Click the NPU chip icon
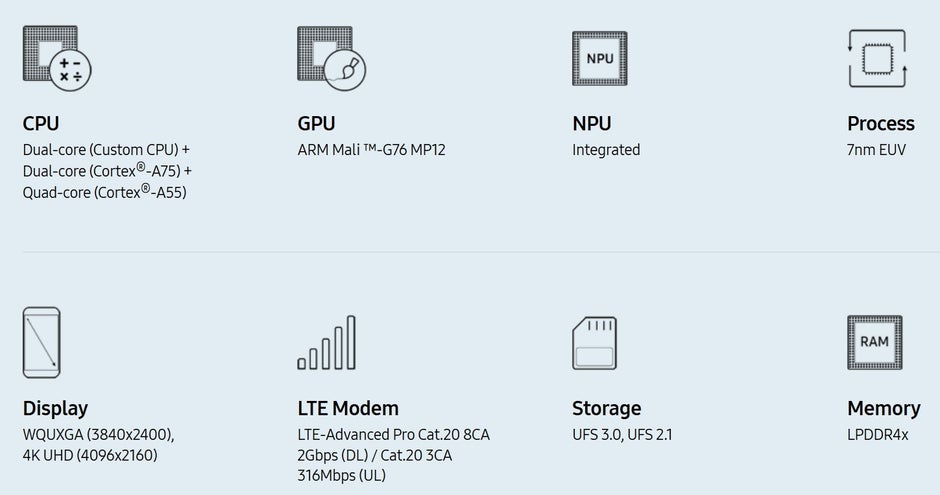The image size is (940, 495). click(x=600, y=58)
